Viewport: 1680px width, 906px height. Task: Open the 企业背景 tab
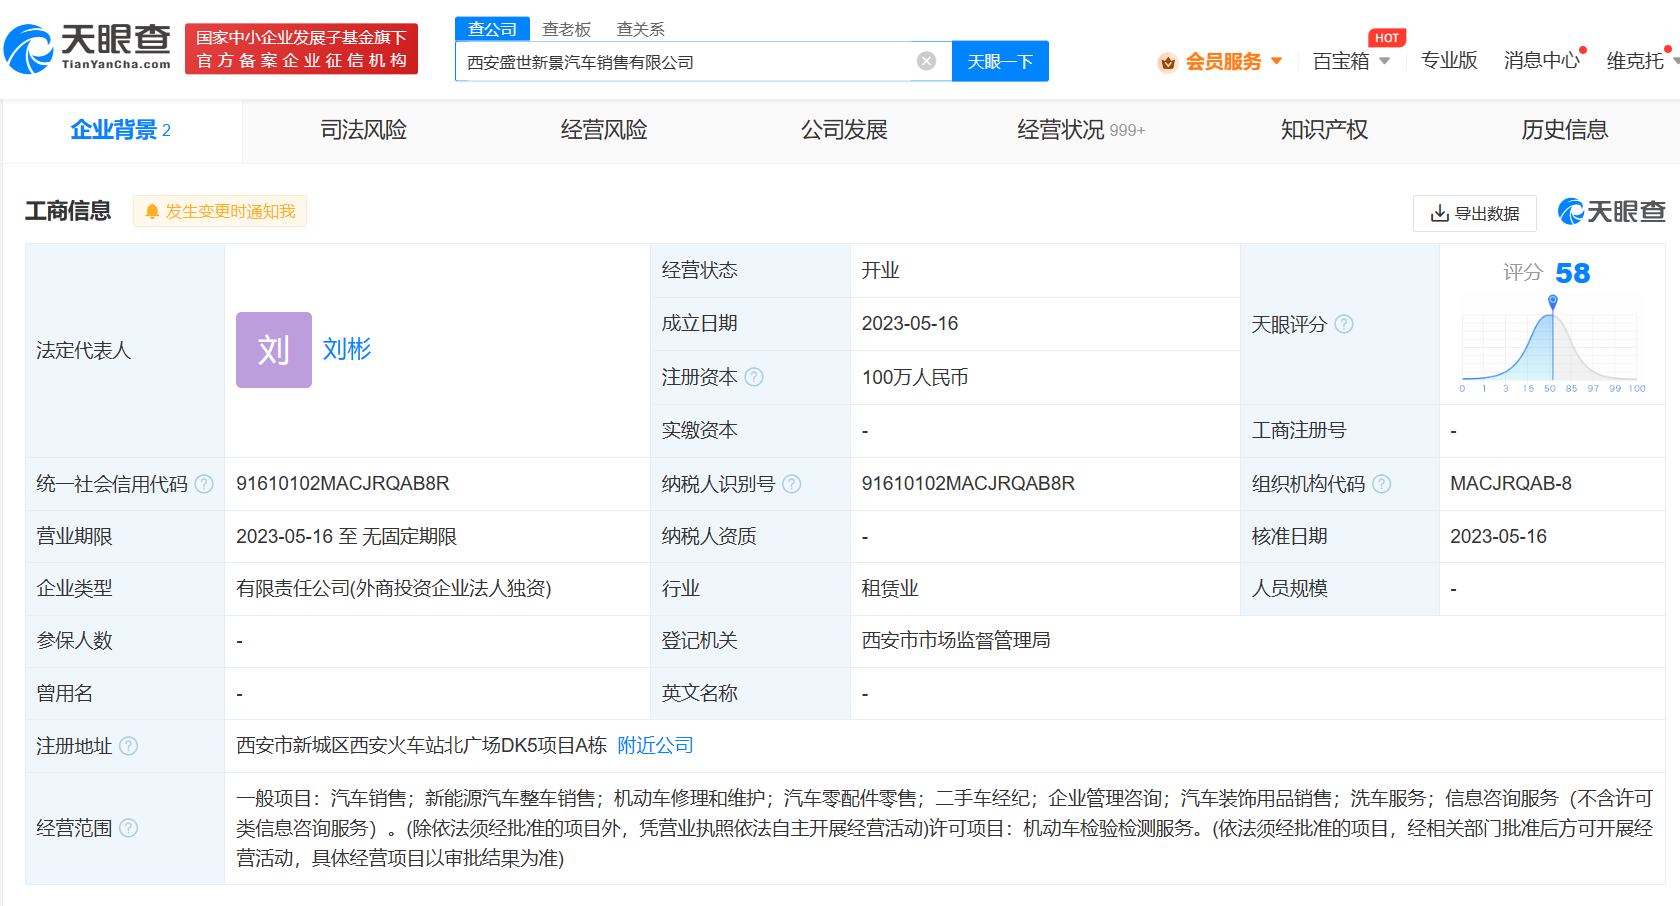click(121, 130)
